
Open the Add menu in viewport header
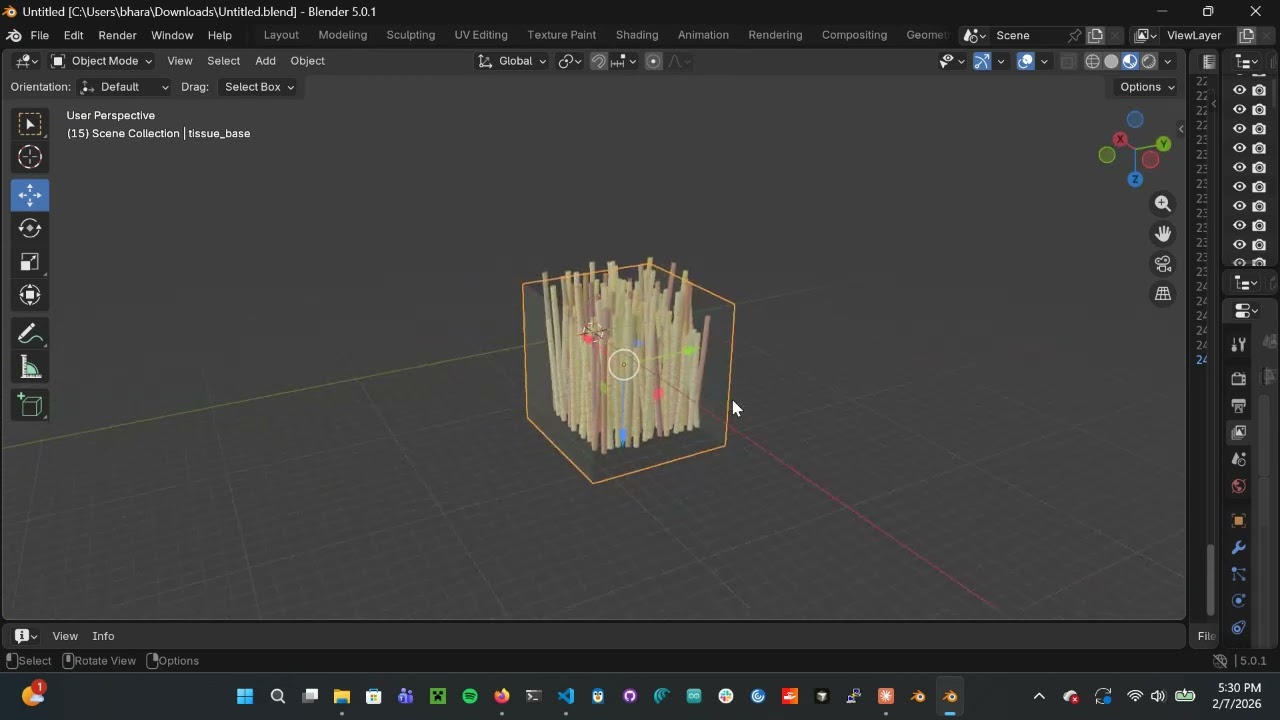pyautogui.click(x=265, y=61)
